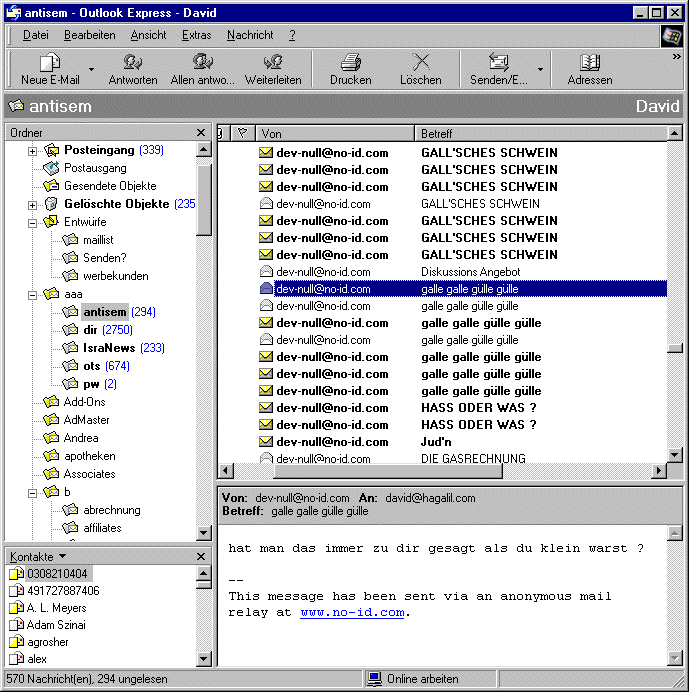Delete the message with the Löschen icon
689x692 pixels.
coord(420,63)
